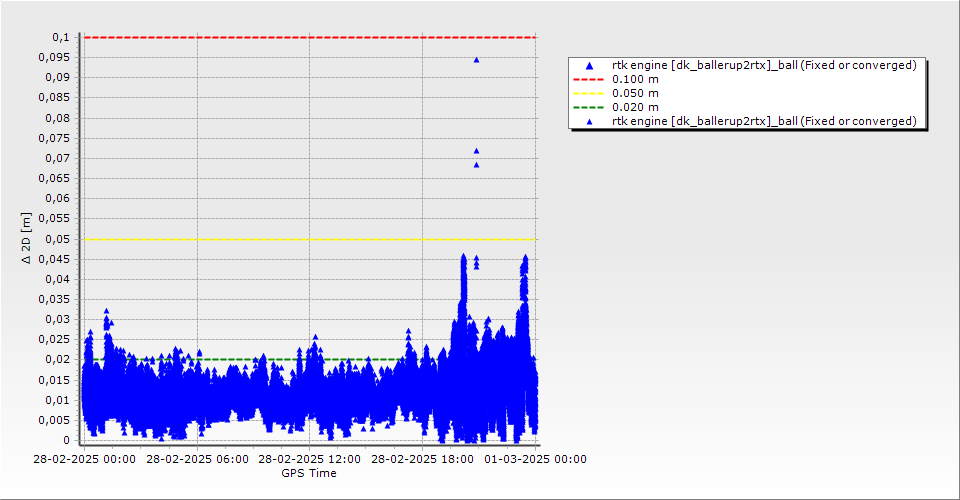960x500 pixels.
Task: Click the 'GPS Time' axis title
Action: click(309, 473)
